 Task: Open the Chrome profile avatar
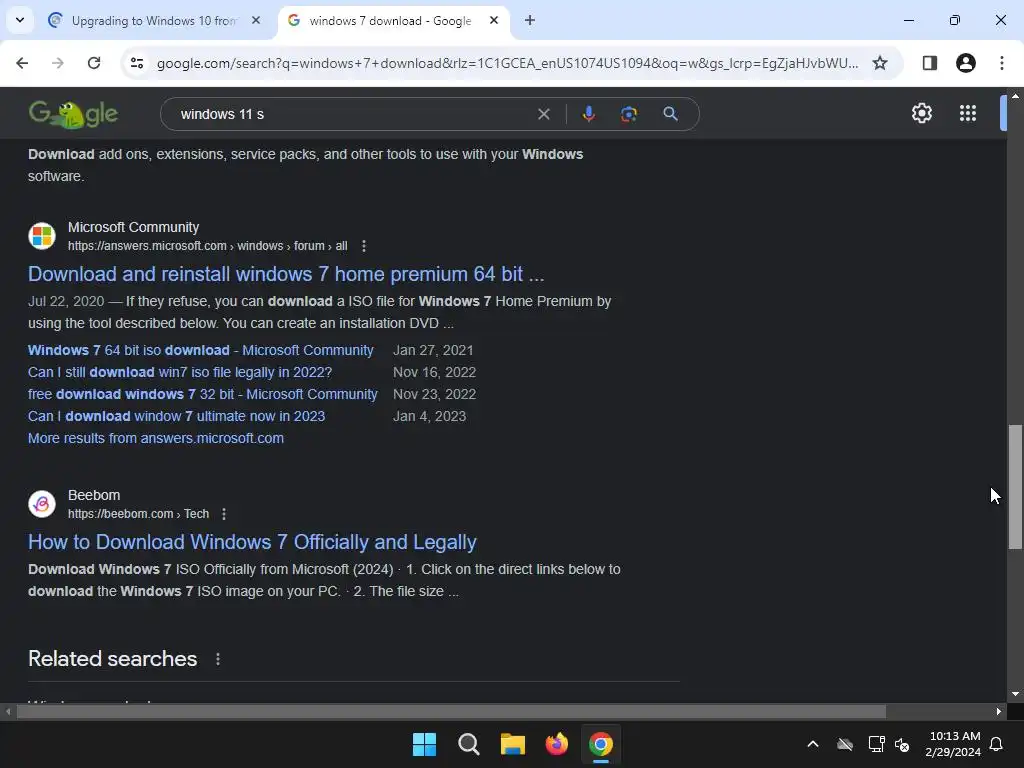pyautogui.click(x=965, y=63)
